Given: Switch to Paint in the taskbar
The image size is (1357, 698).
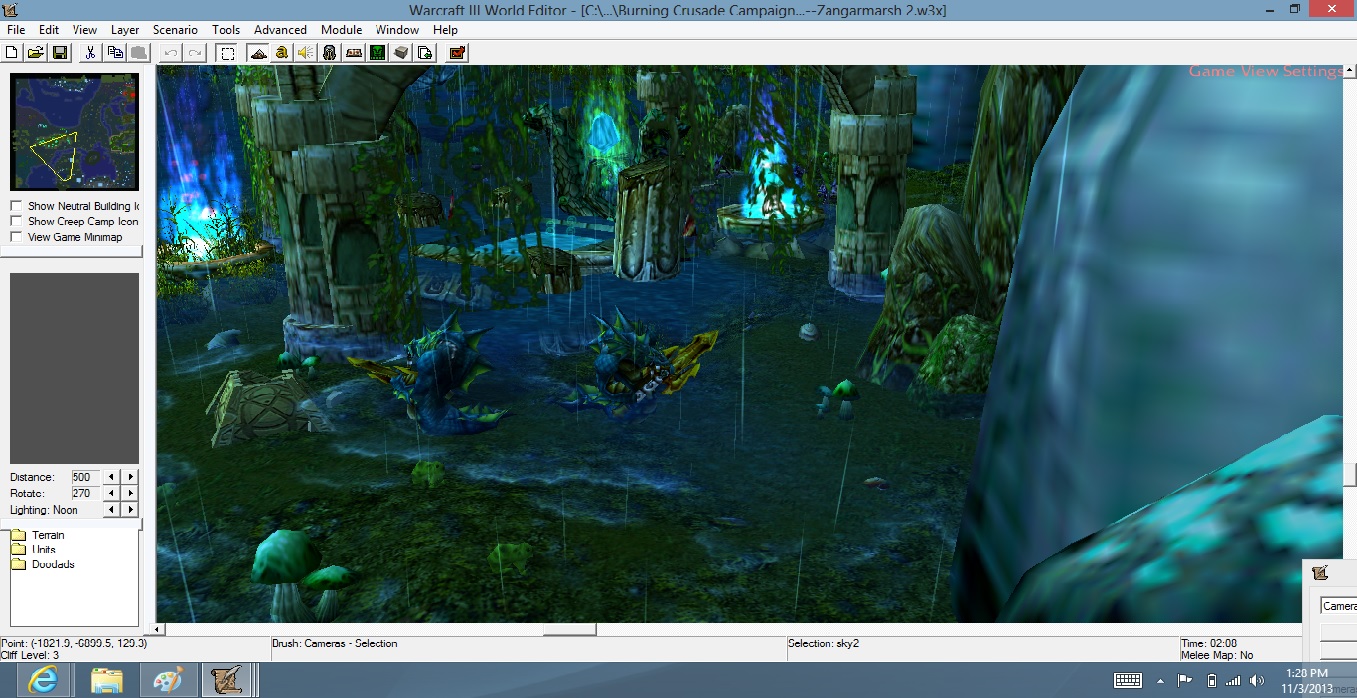Looking at the screenshot, I should click(x=168, y=680).
